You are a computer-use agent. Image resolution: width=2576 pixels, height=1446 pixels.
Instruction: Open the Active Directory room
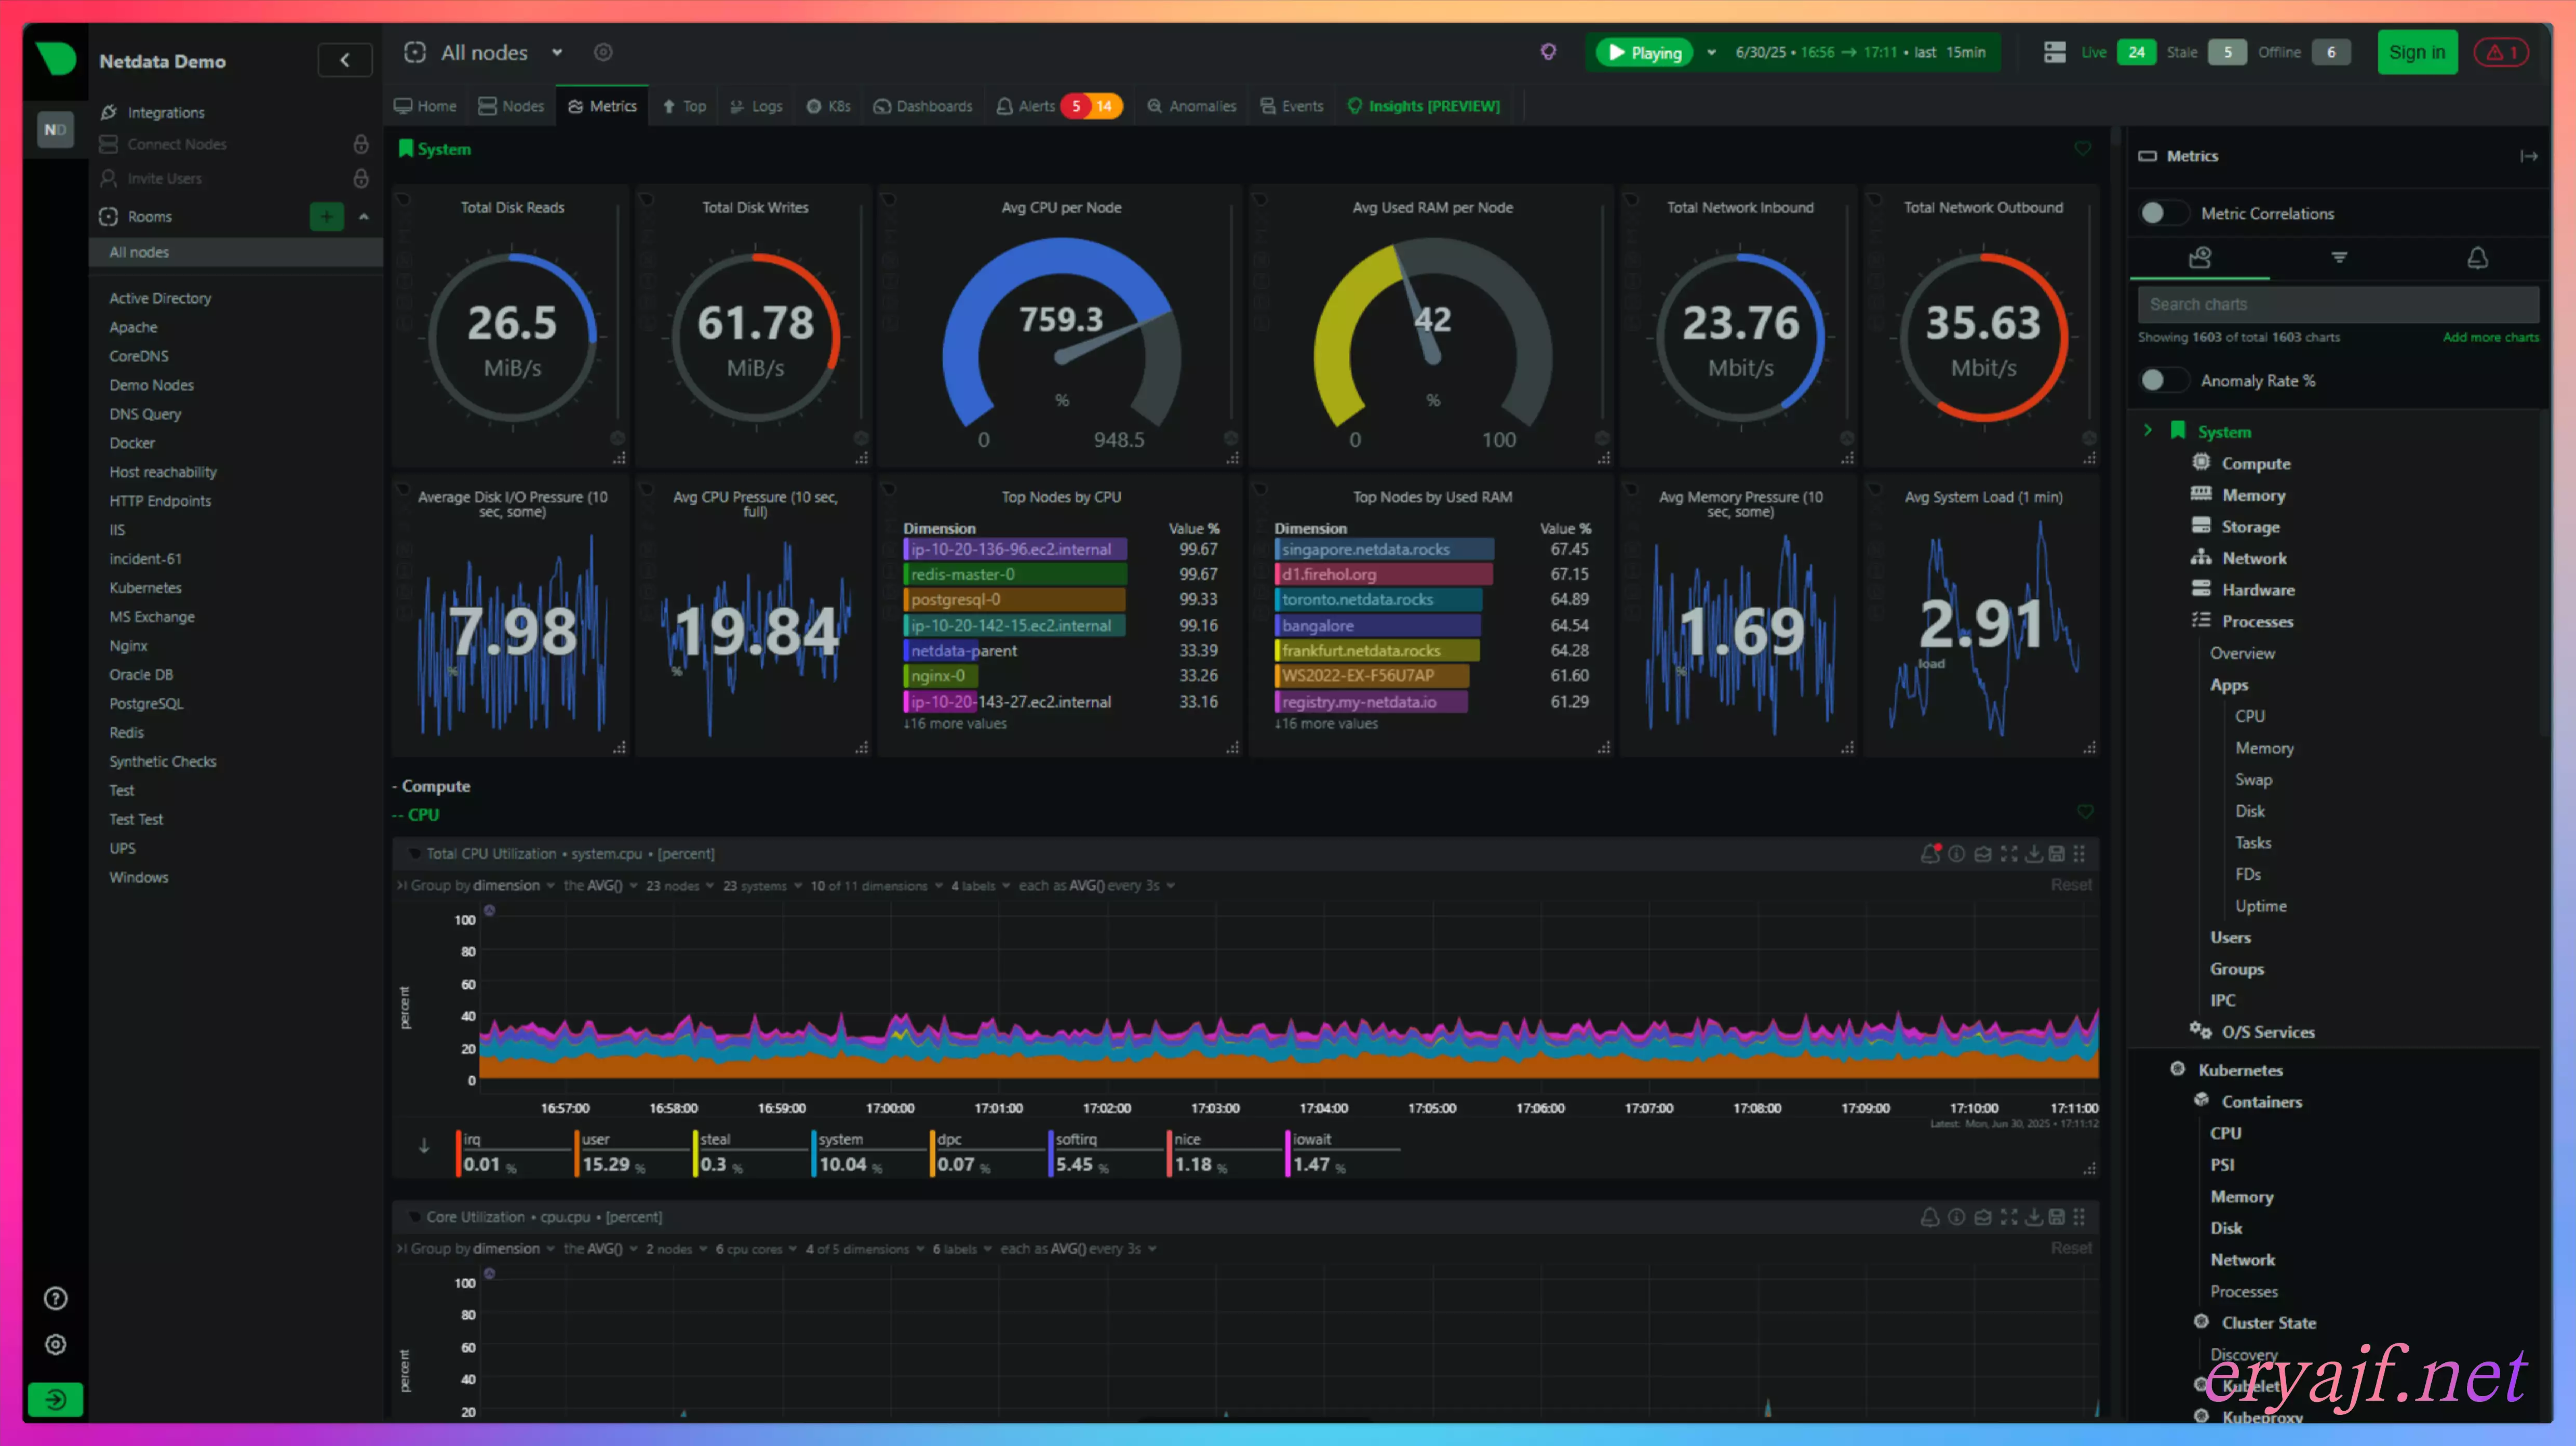[x=160, y=298]
